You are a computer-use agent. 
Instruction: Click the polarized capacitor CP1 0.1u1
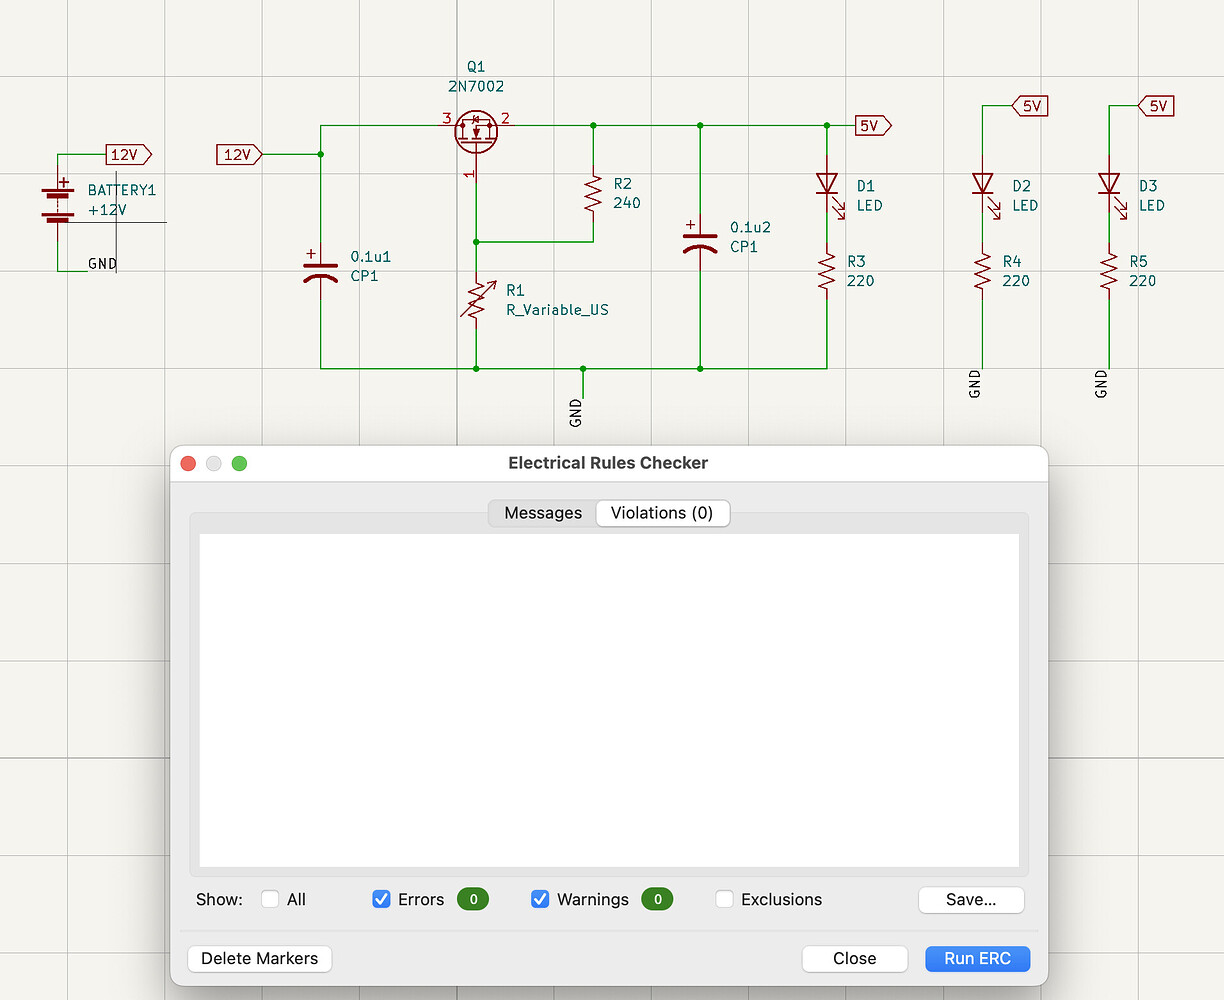click(x=320, y=270)
